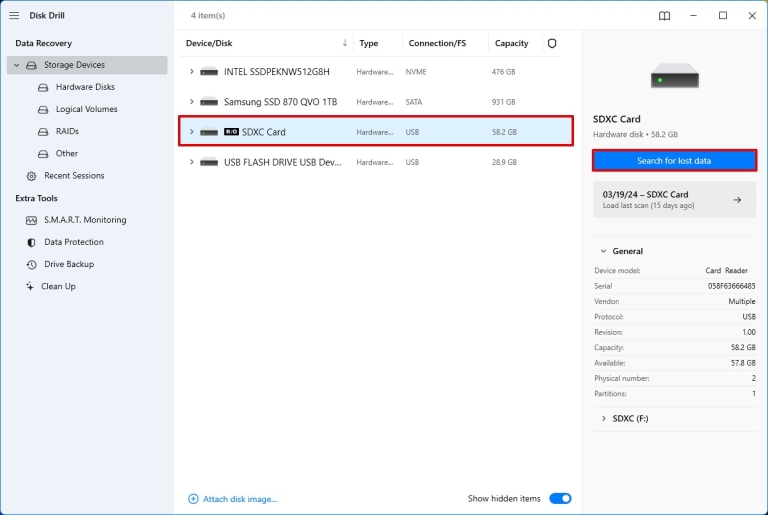
Task: Sort by Device/Disk column header
Action: tap(209, 43)
